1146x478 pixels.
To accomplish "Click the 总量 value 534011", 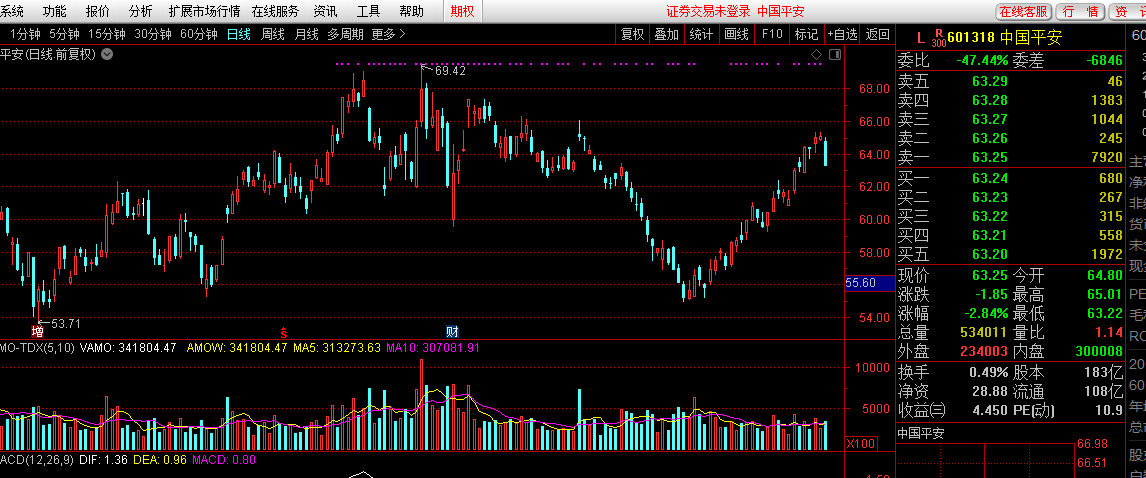I will (x=984, y=333).
